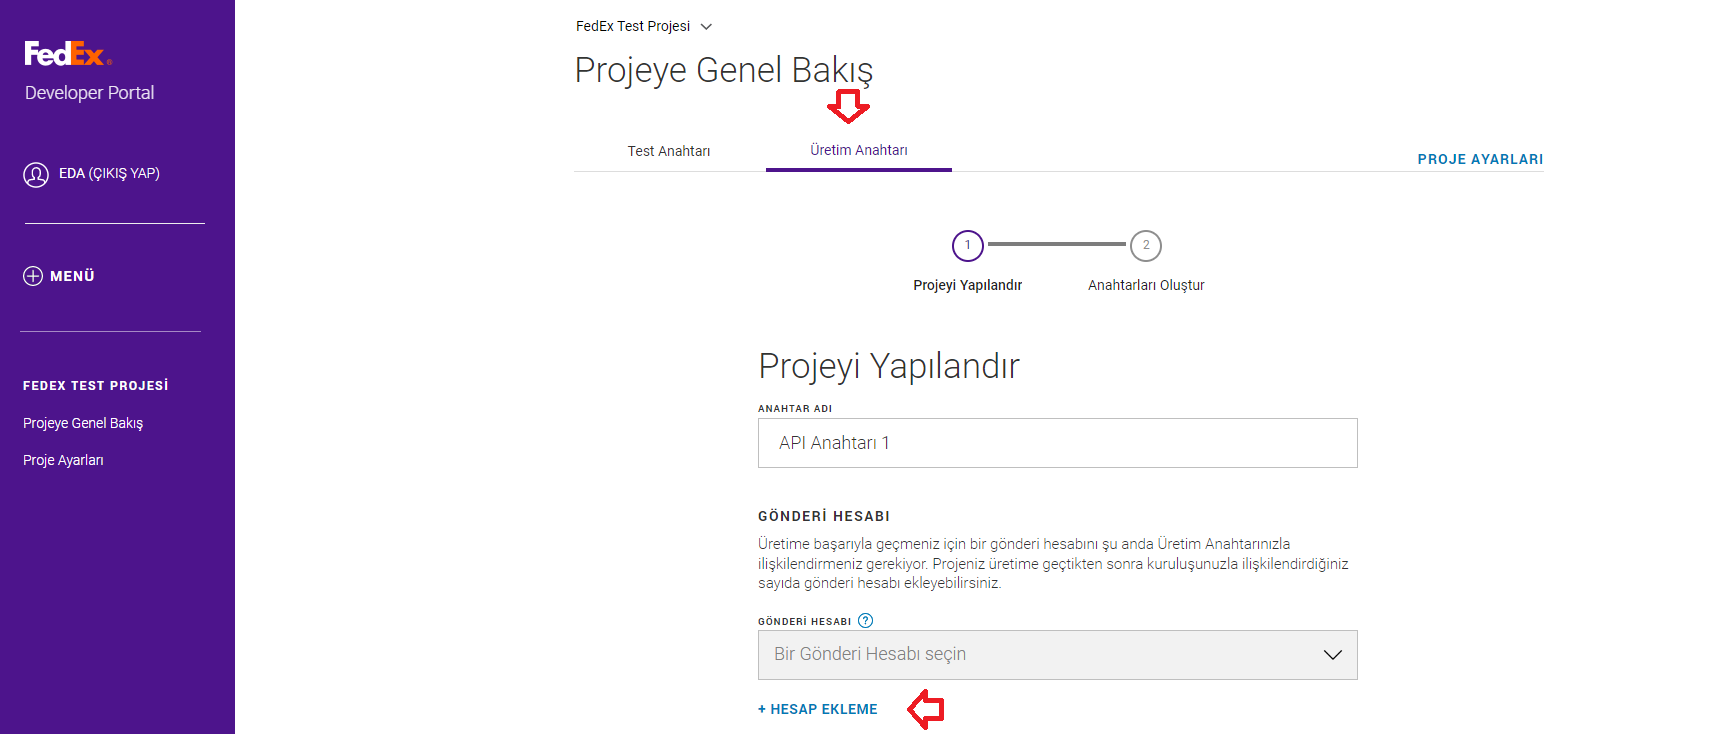Click the Anahtar Adı input field
Screen dimensions: 1732x734
coord(1057,443)
